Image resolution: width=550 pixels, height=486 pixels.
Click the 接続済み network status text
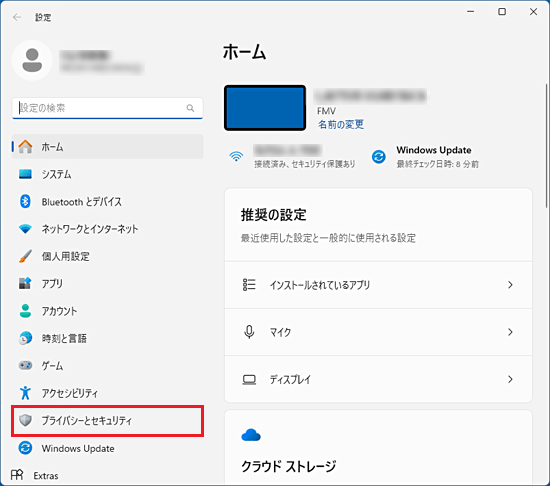pyautogui.click(x=304, y=164)
